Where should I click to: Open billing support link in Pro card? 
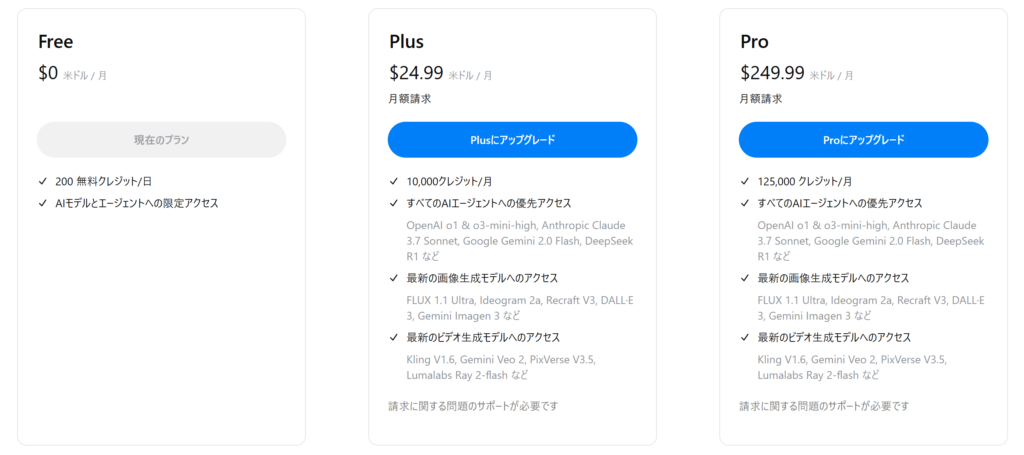(x=824, y=406)
